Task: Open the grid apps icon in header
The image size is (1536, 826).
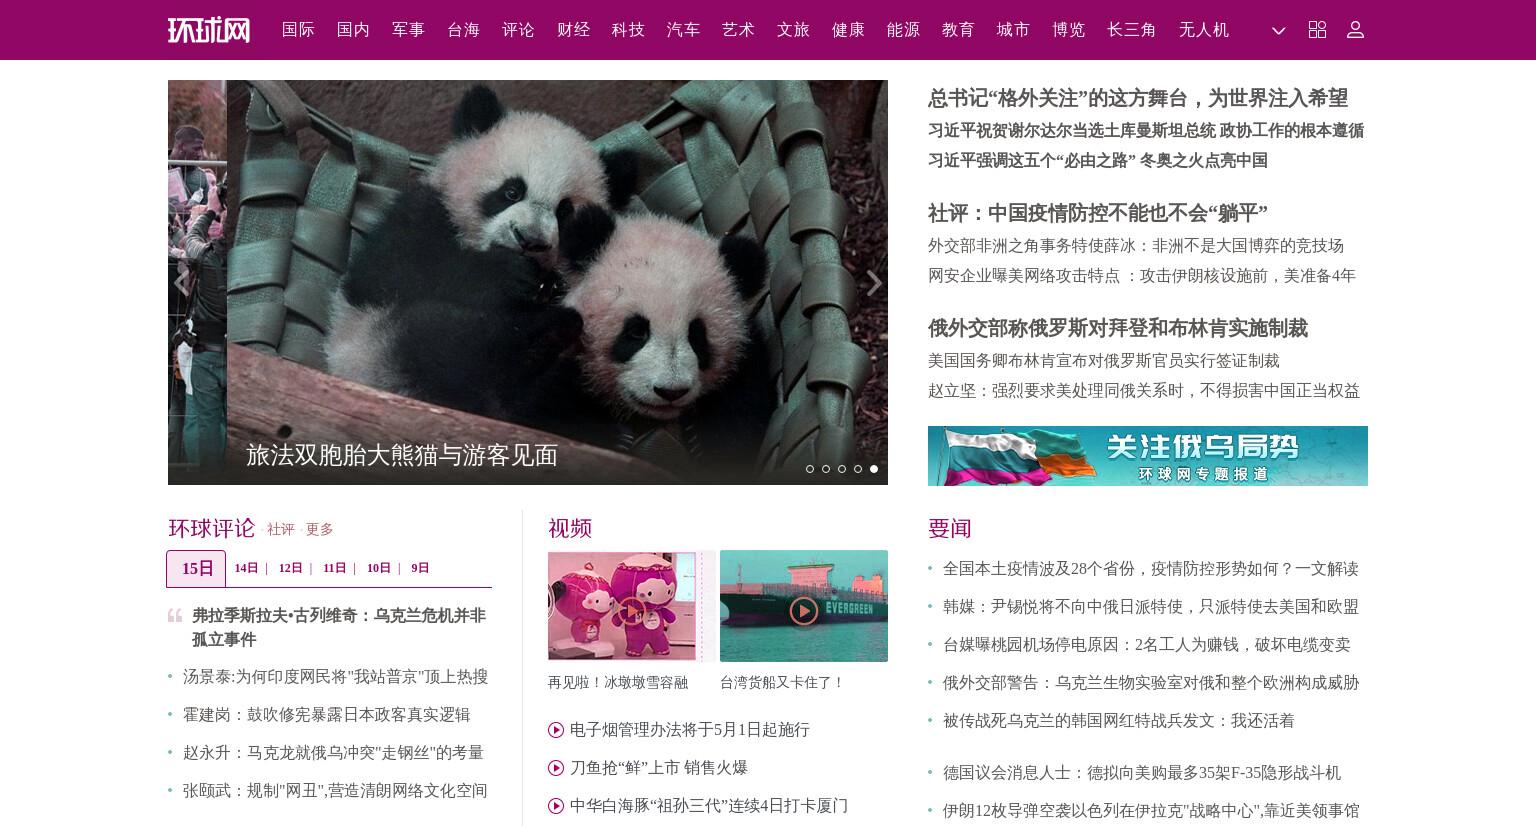Action: 1317,30
